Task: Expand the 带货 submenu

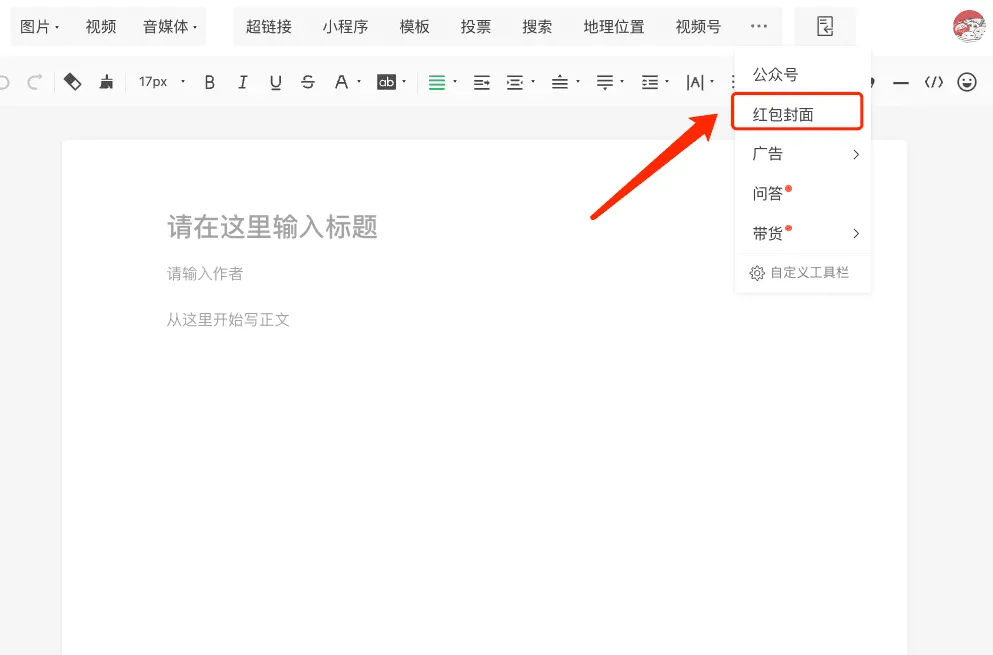Action: click(857, 233)
